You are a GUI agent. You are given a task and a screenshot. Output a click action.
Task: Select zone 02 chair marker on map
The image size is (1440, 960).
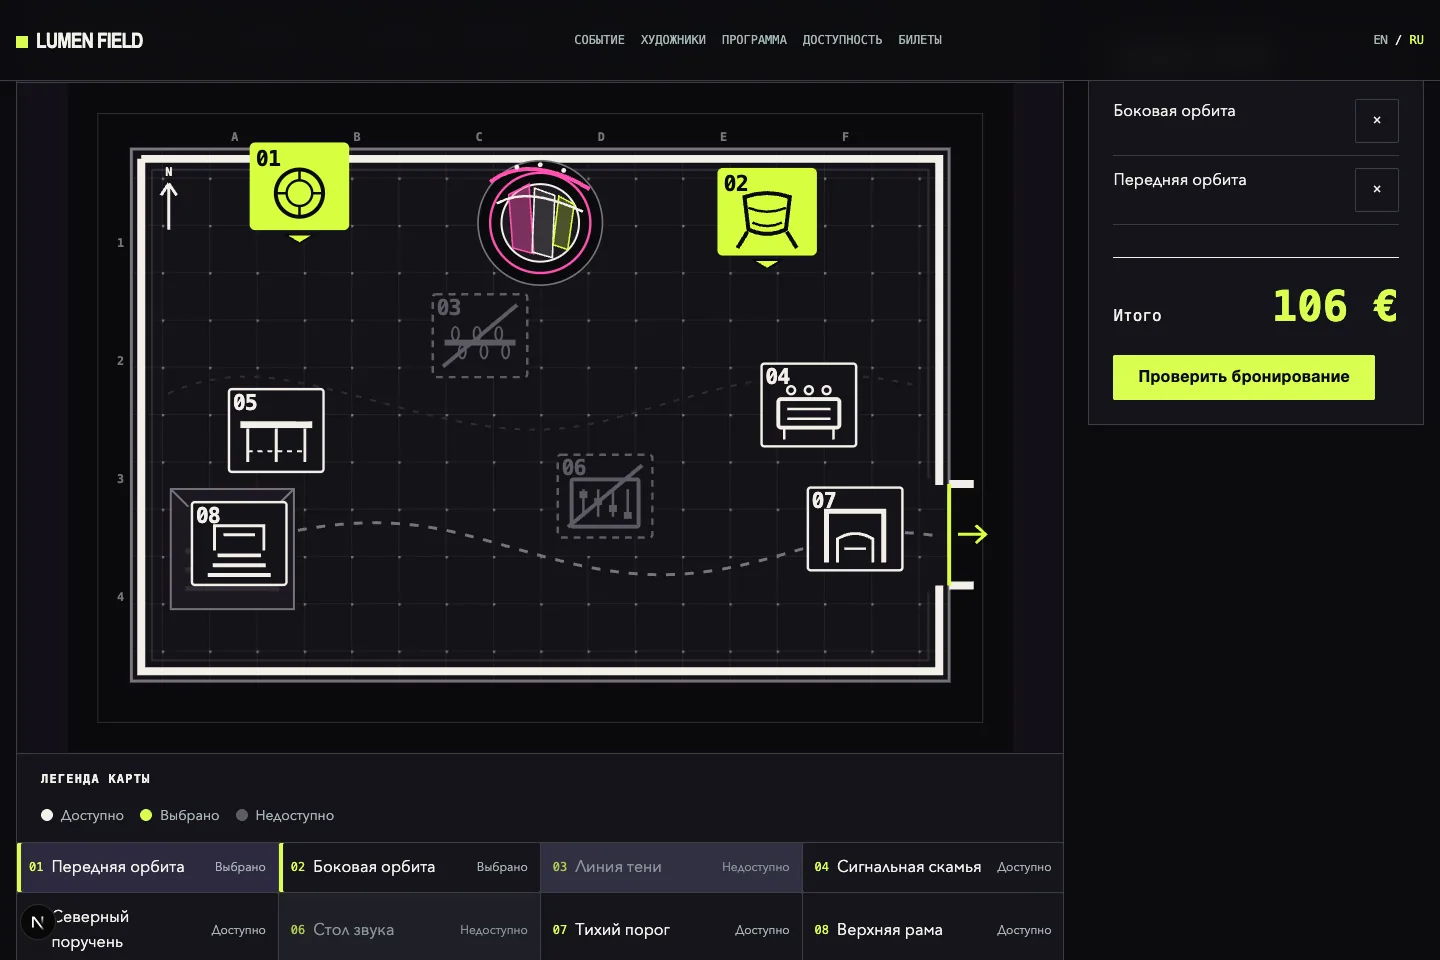point(767,212)
